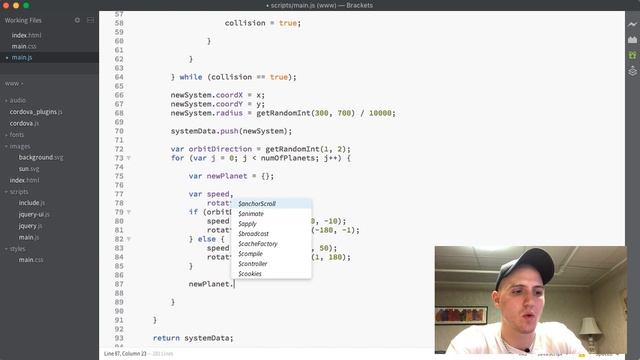Choose $apply from code hints
The height and width of the screenshot is (360, 640).
coord(271,224)
